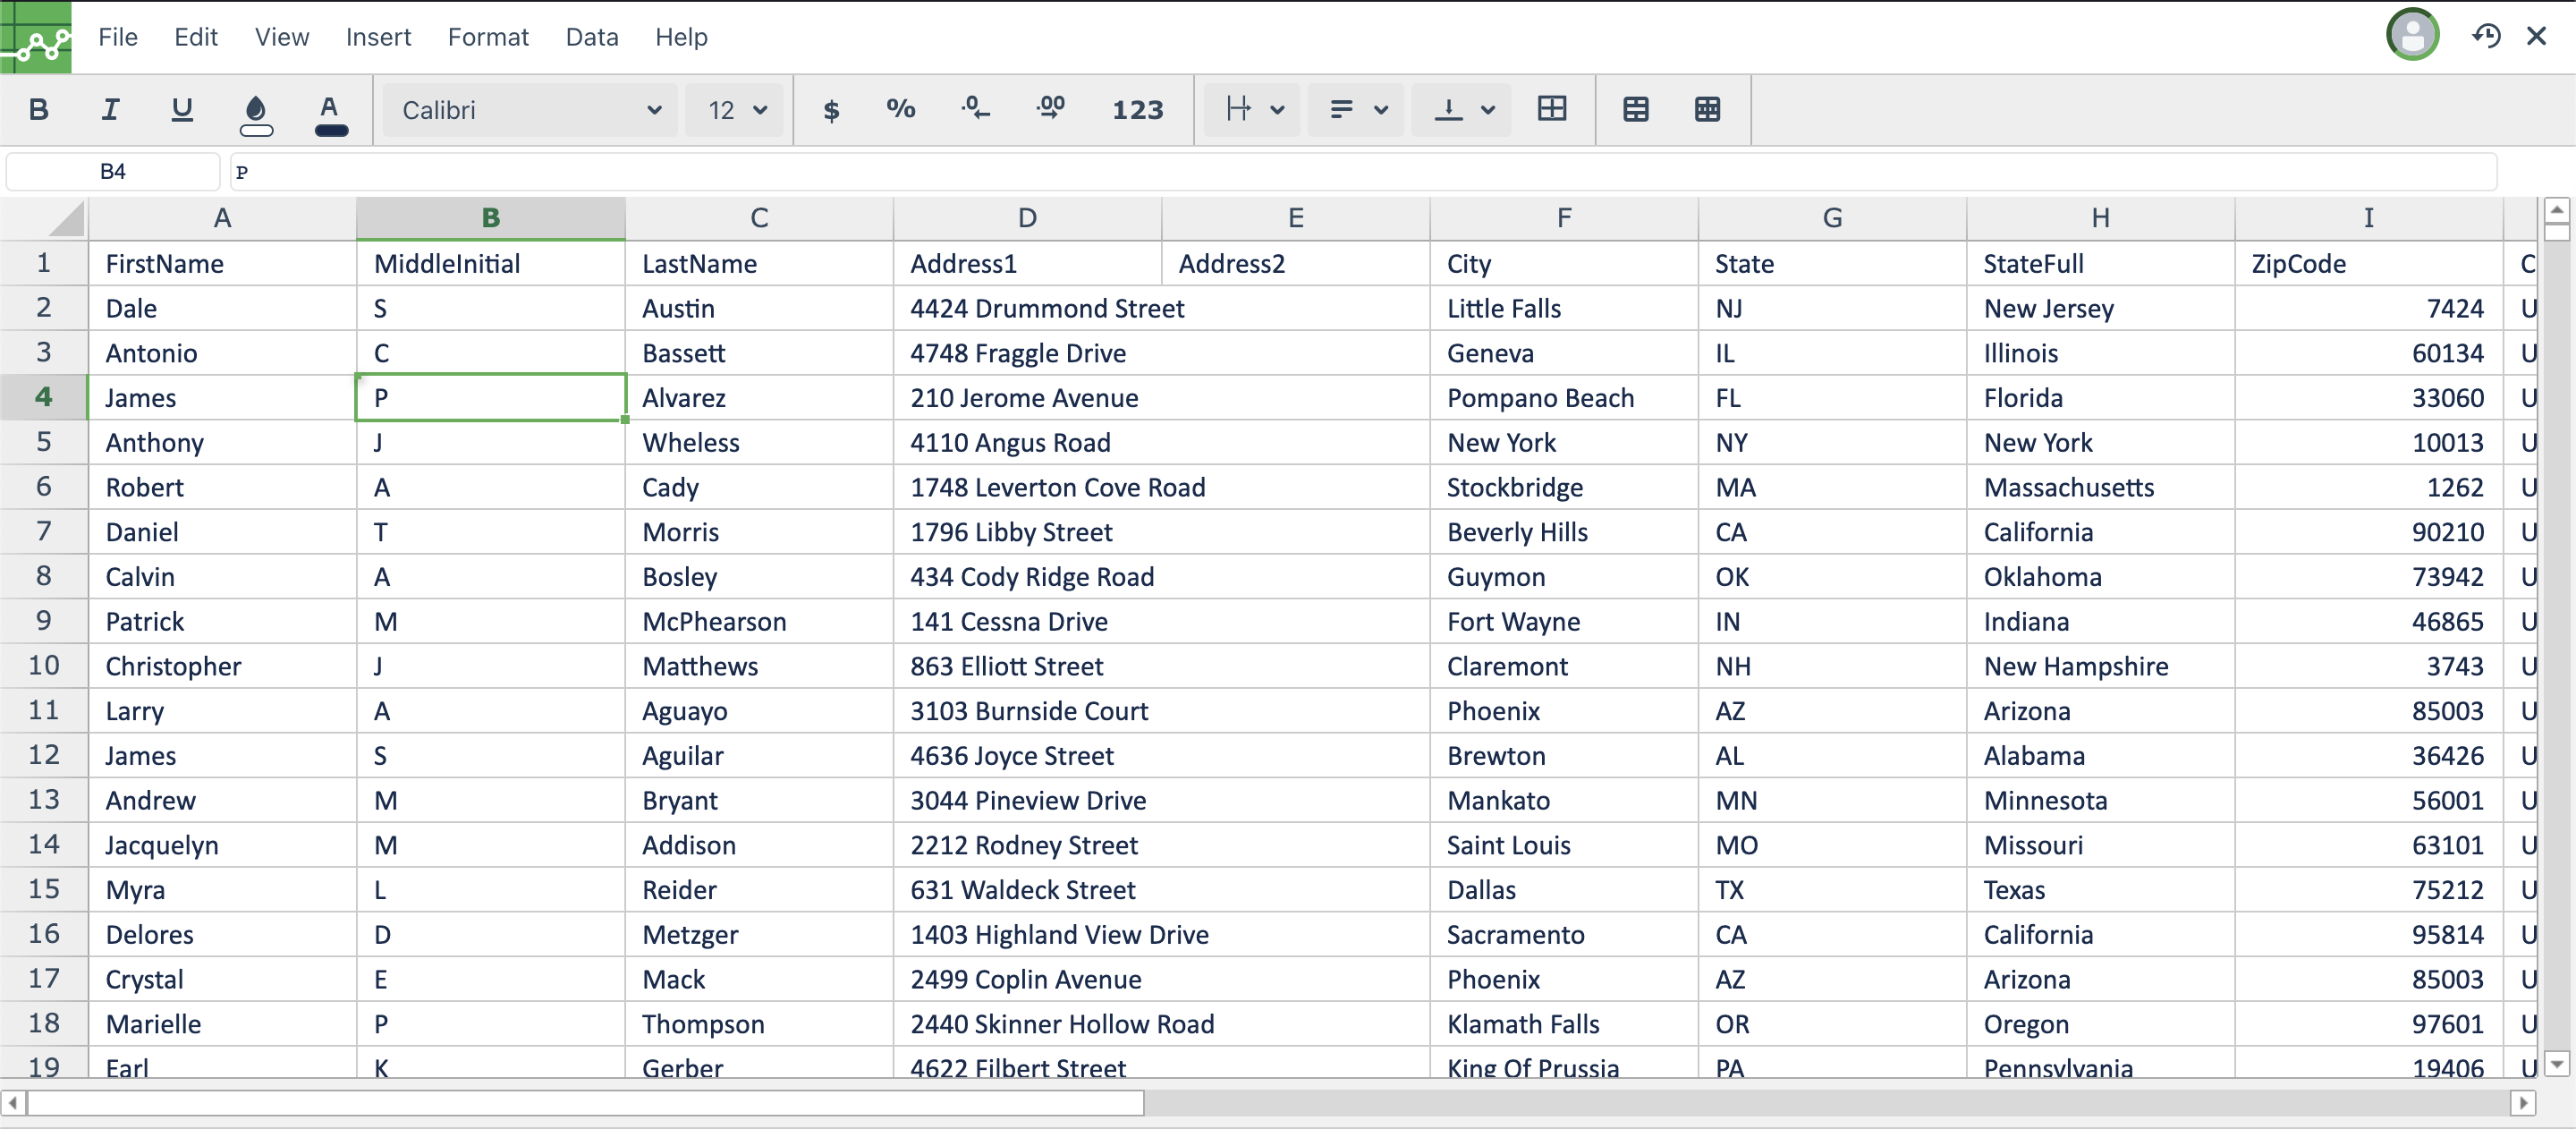
Task: Select cell '1748 Leverton Cove Road'
Action: 1161,487
